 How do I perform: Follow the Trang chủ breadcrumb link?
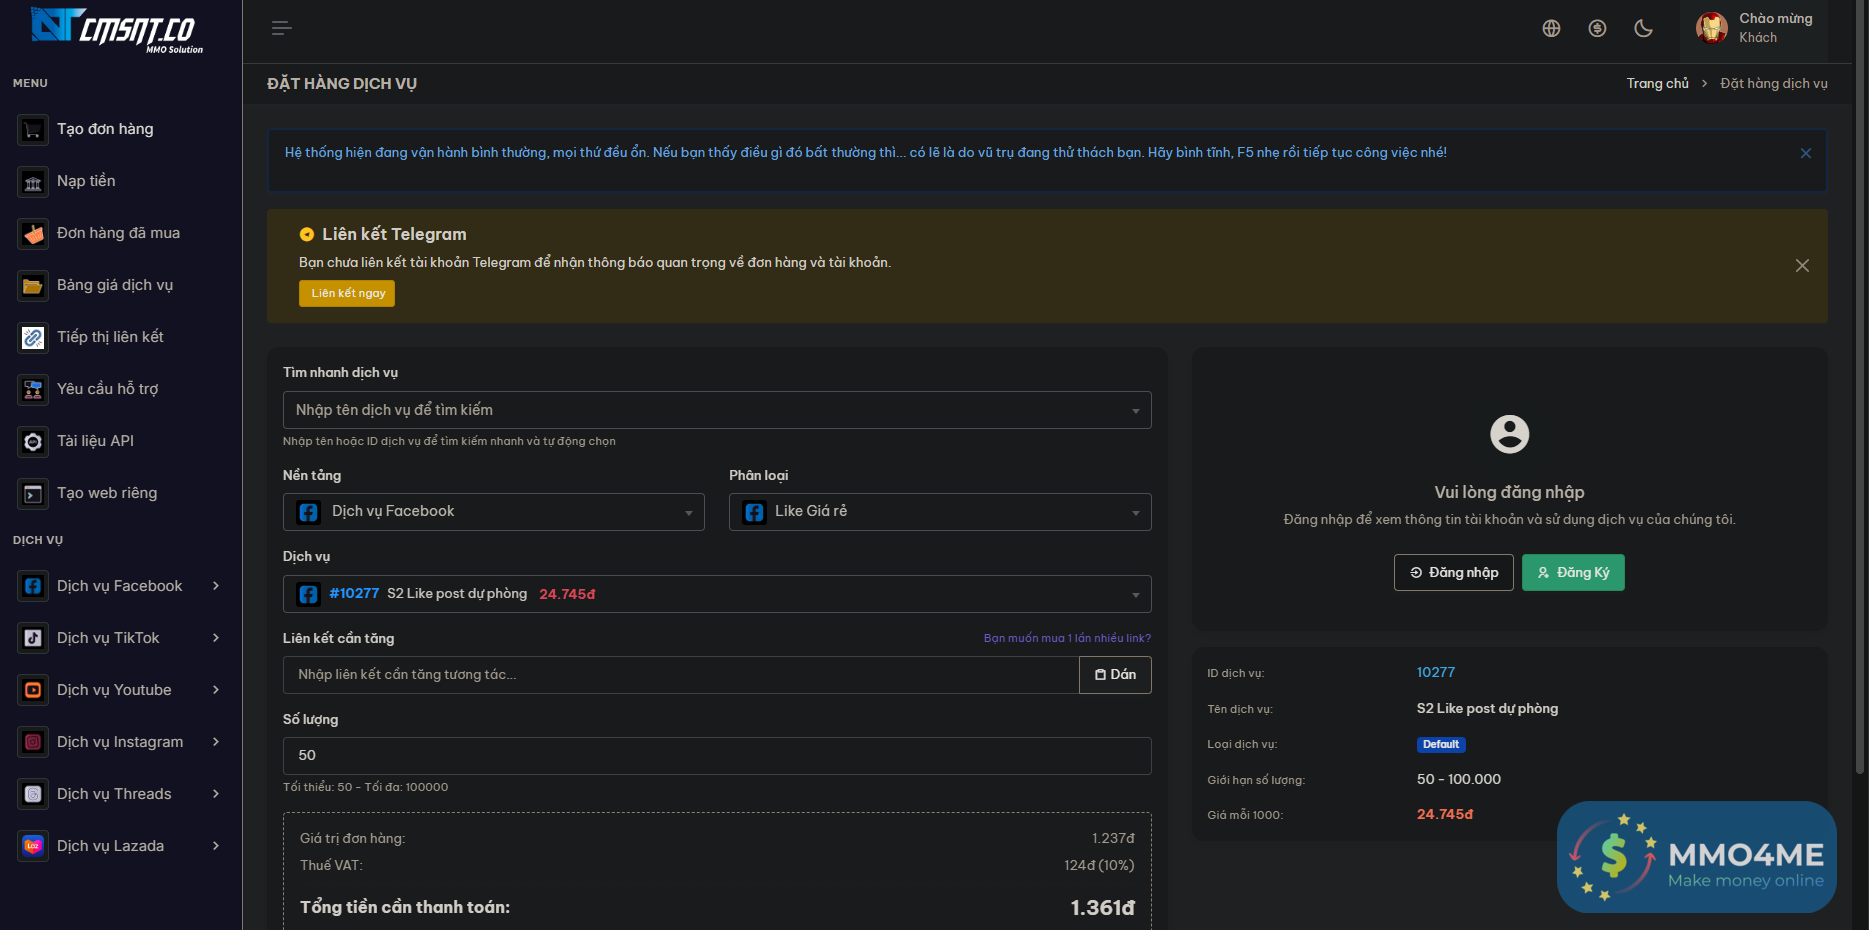pyautogui.click(x=1657, y=84)
